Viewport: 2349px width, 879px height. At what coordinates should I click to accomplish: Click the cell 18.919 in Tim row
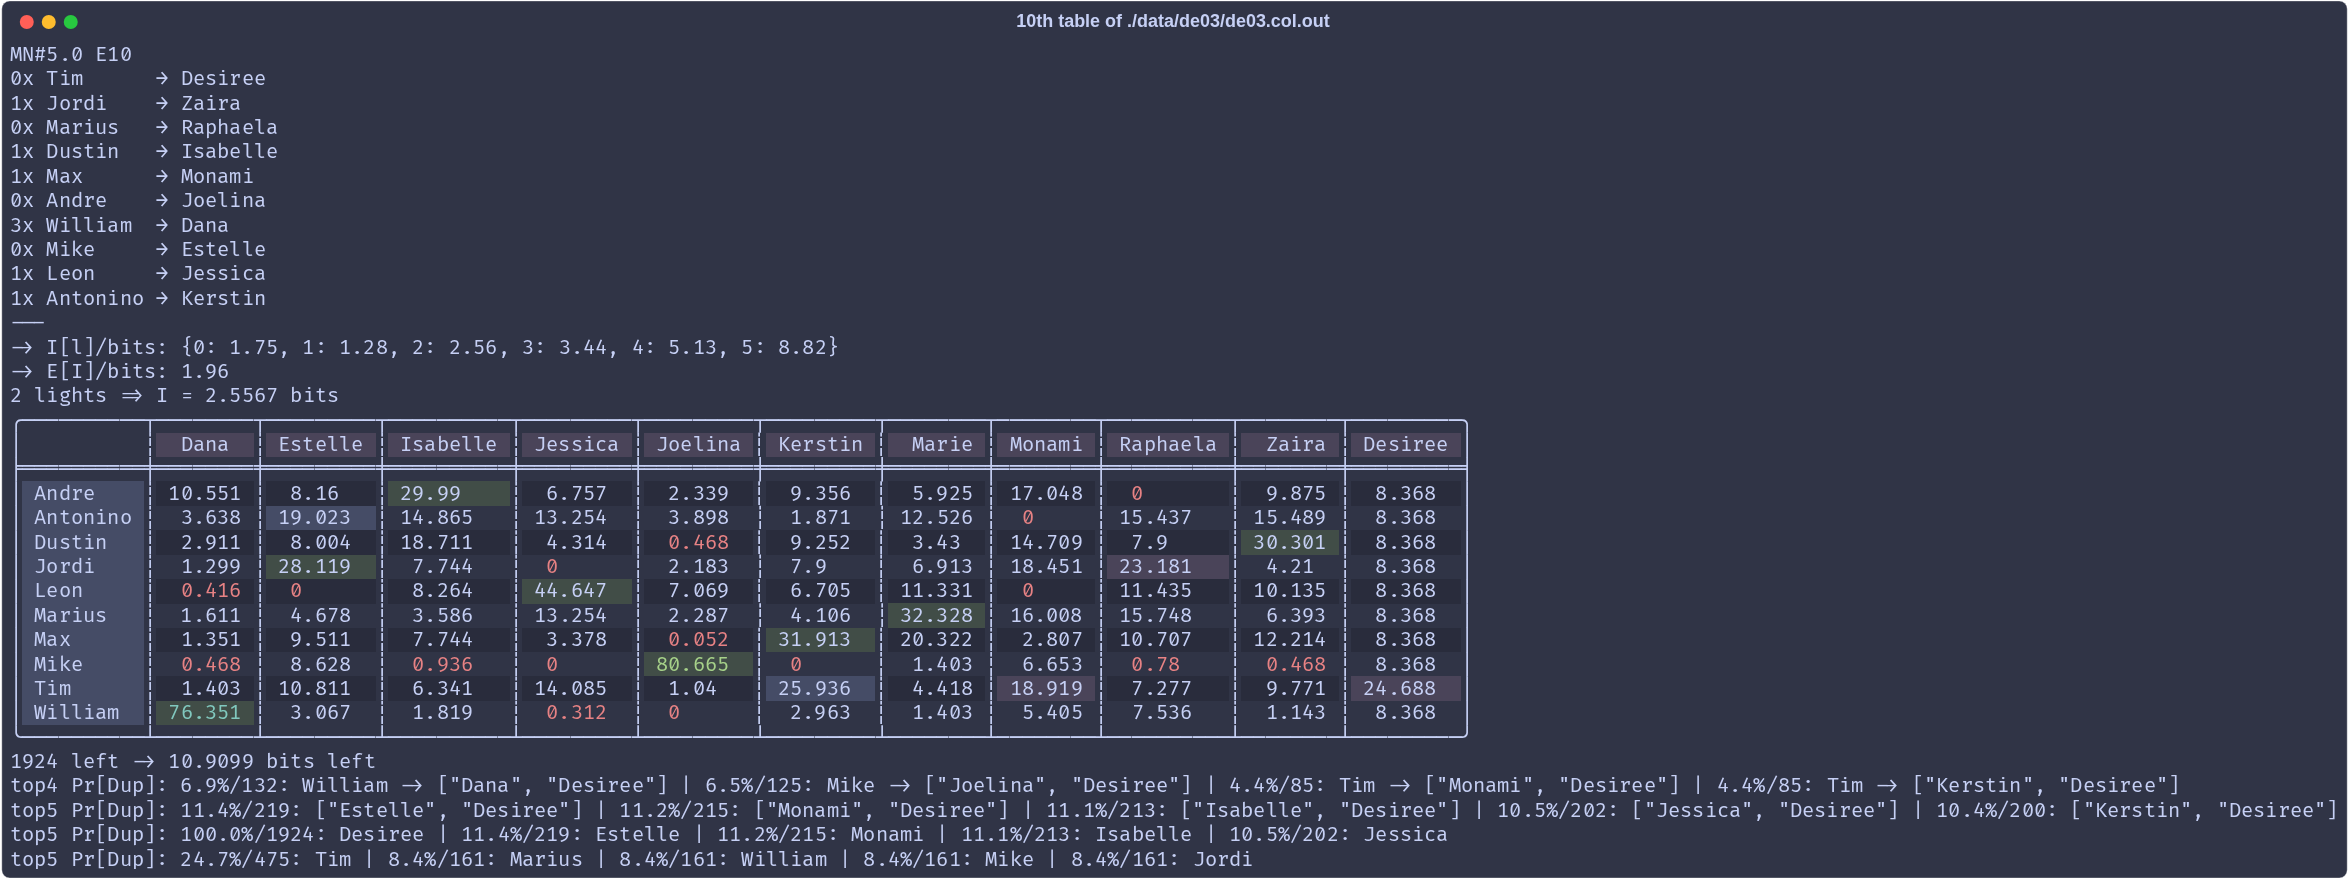[x=1046, y=688]
